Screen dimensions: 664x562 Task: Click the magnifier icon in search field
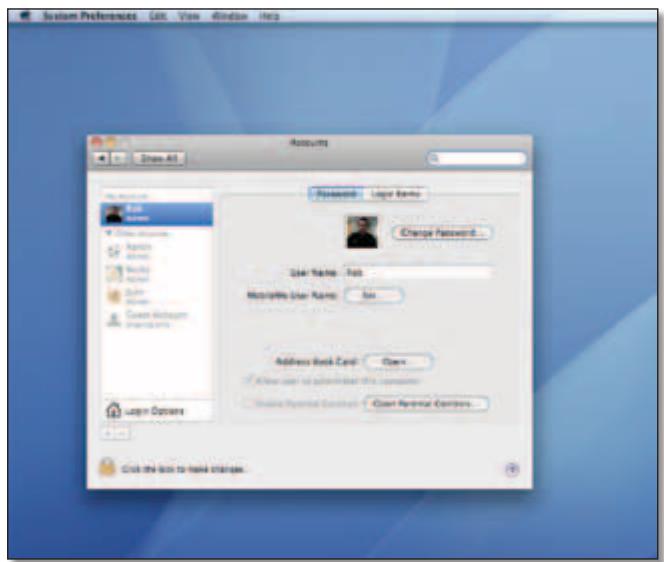[x=434, y=158]
